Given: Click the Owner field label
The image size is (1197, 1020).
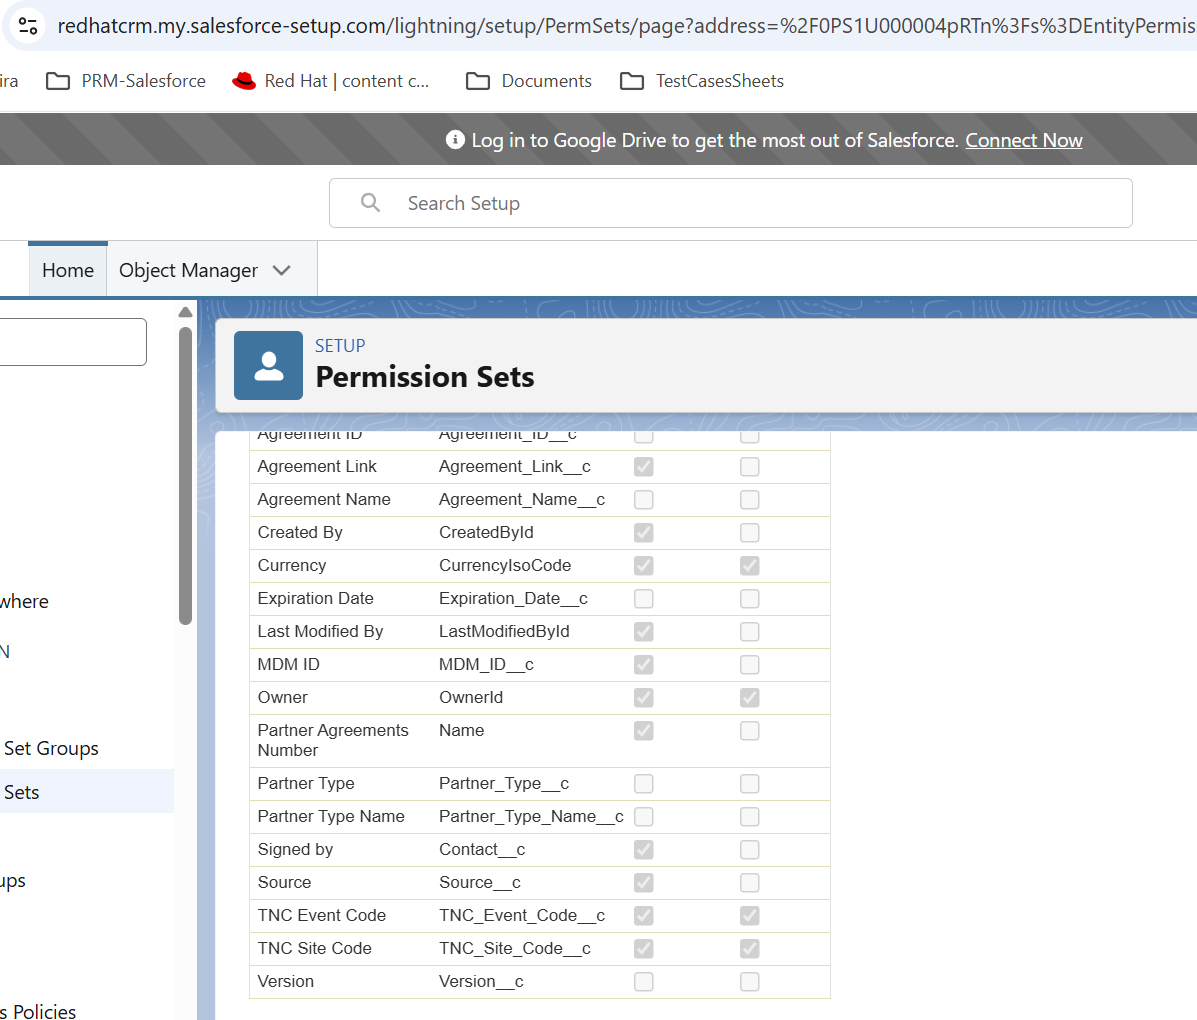Looking at the screenshot, I should 282,697.
